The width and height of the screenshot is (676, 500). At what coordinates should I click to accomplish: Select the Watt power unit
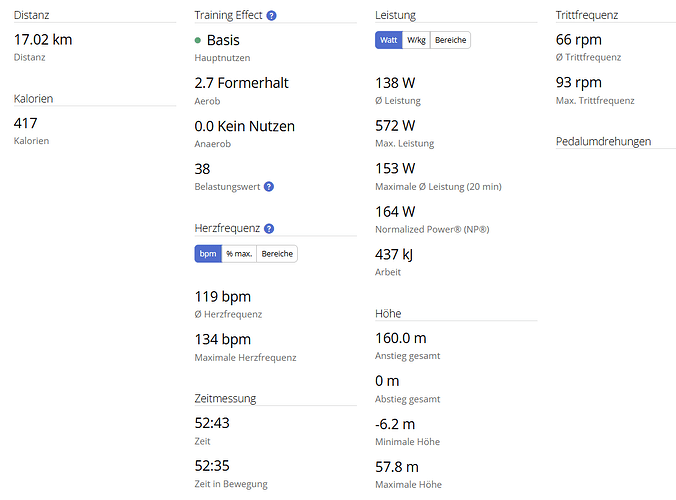tap(388, 40)
